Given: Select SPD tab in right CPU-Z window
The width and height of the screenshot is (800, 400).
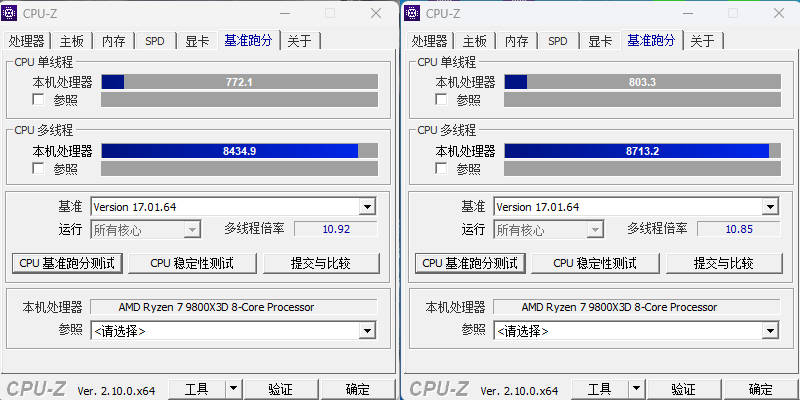Looking at the screenshot, I should (x=558, y=41).
